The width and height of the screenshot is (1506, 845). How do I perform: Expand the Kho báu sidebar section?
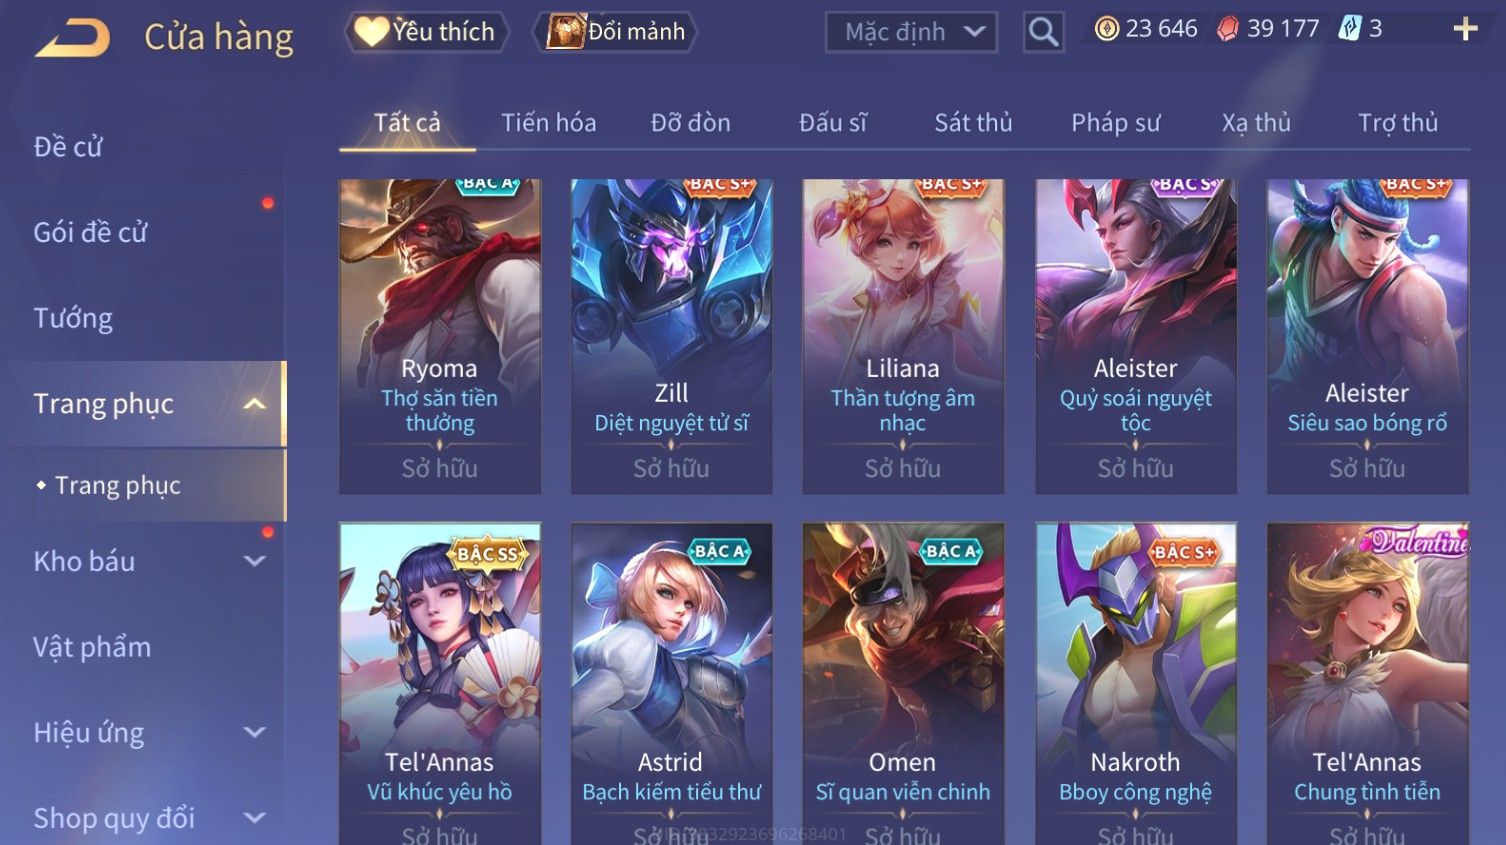[x=255, y=562]
